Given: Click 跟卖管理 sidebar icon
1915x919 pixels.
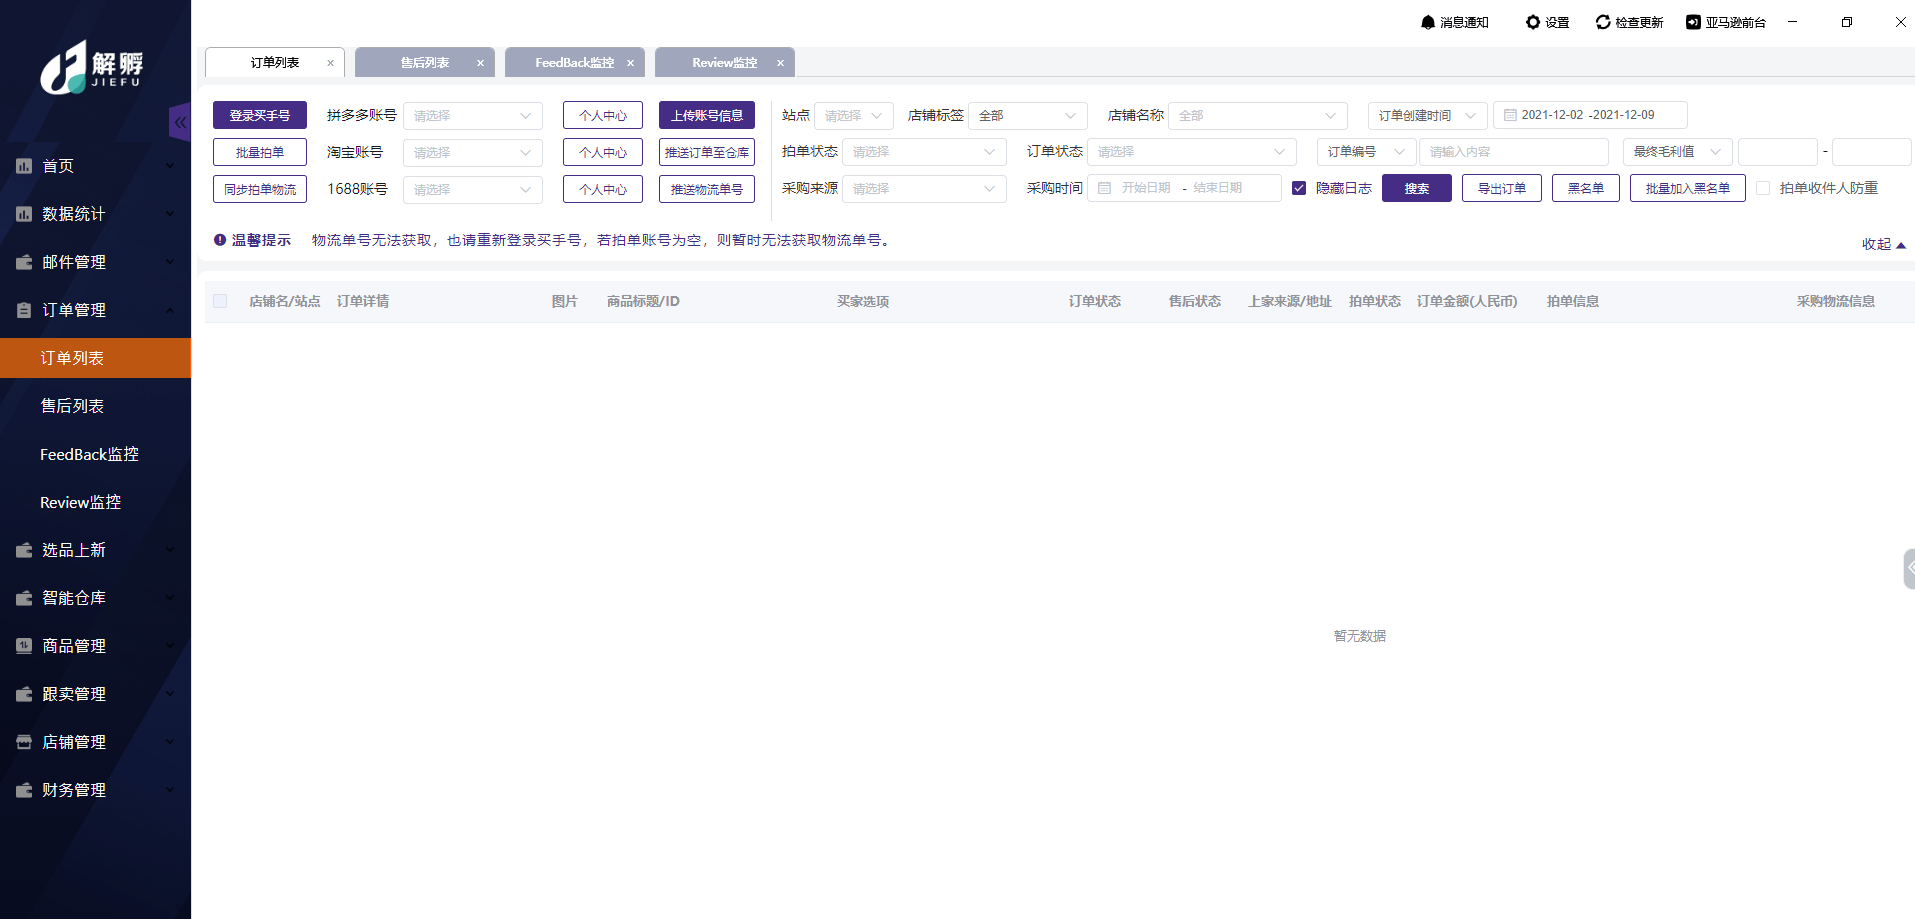Looking at the screenshot, I should [24, 694].
